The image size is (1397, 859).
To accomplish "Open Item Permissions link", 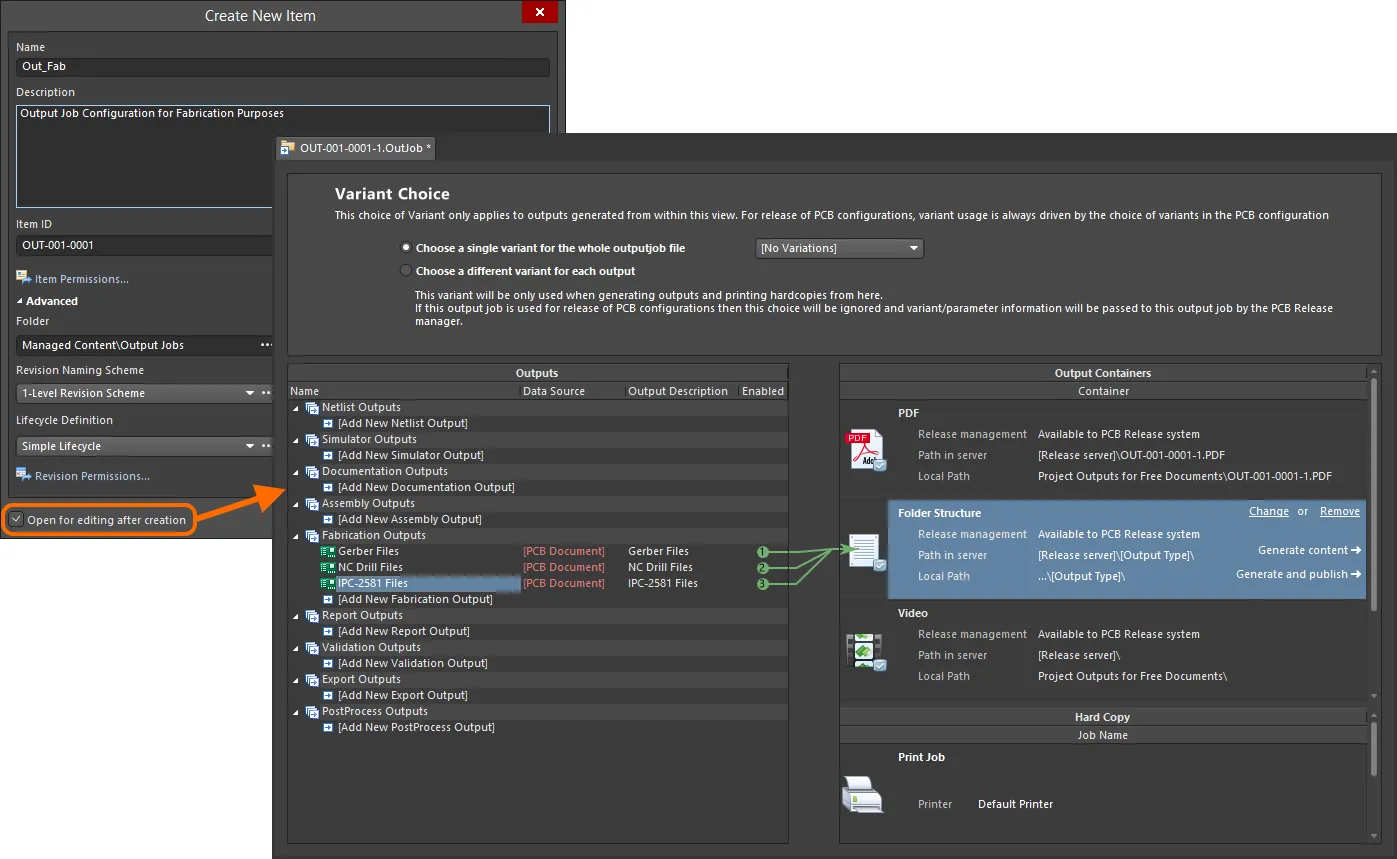I will coord(82,279).
